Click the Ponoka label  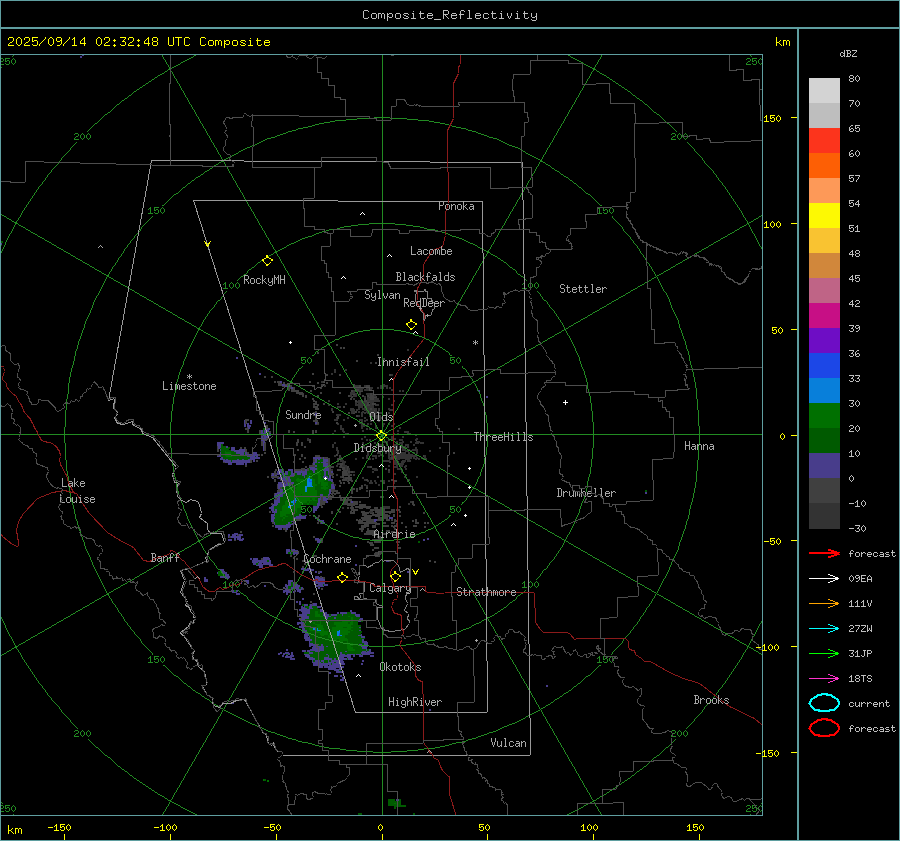point(456,207)
